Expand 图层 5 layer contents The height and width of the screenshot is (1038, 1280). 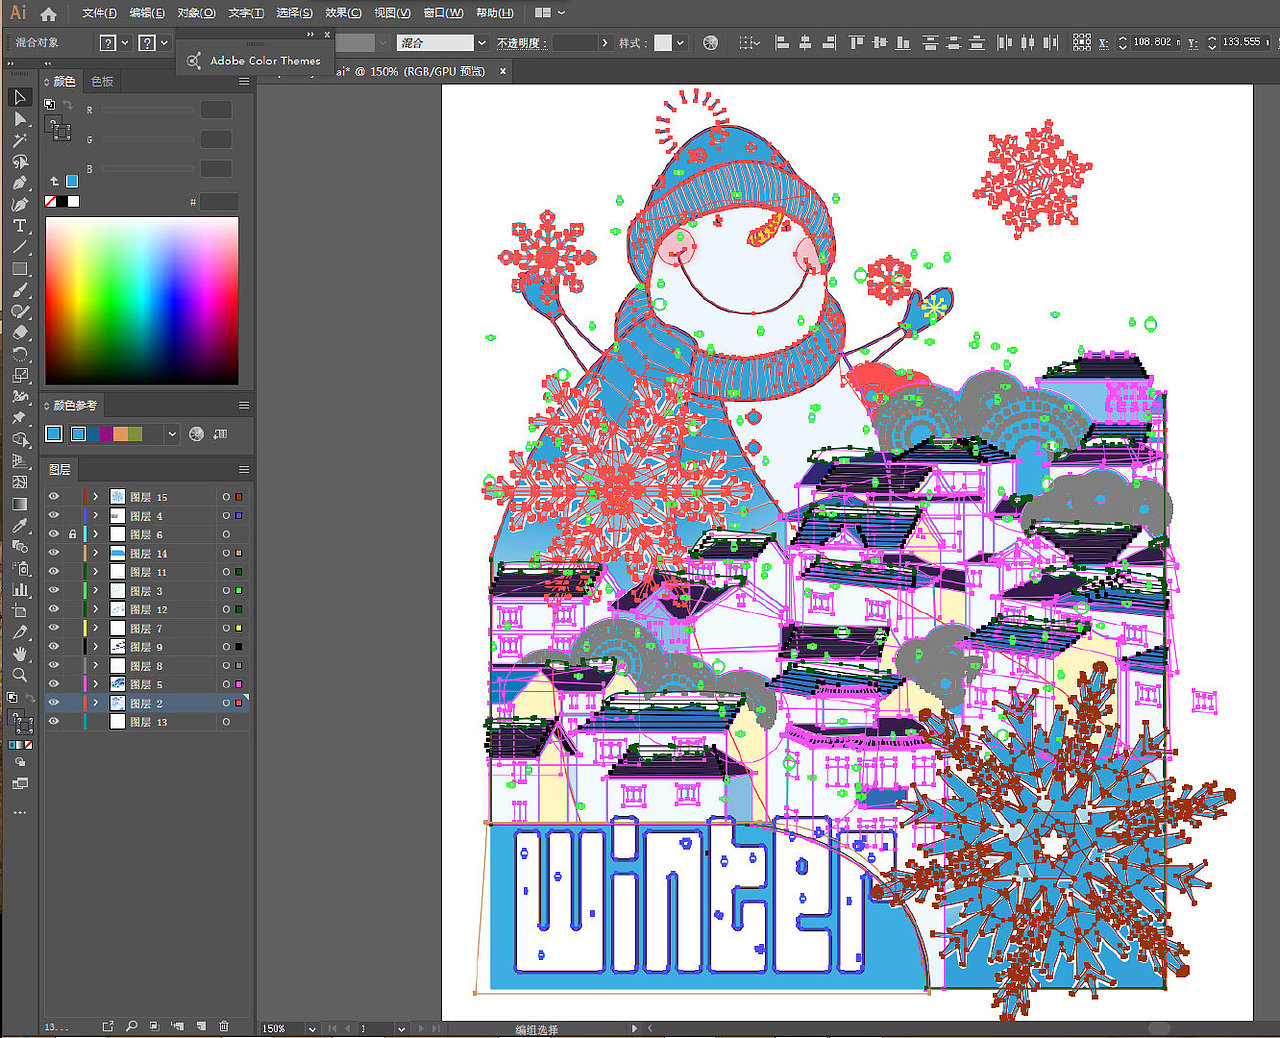[x=96, y=684]
